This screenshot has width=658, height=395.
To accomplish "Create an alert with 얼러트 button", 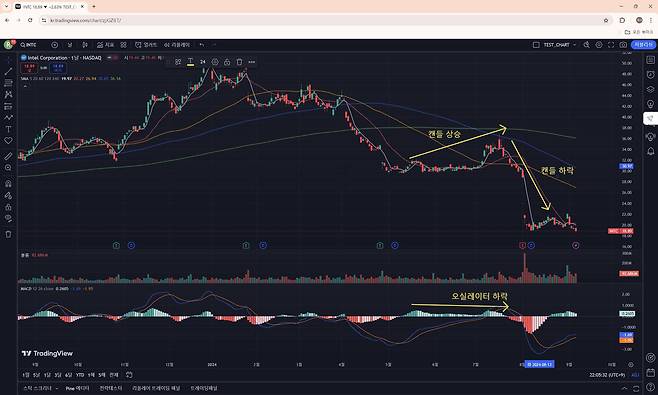I will click(x=146, y=44).
